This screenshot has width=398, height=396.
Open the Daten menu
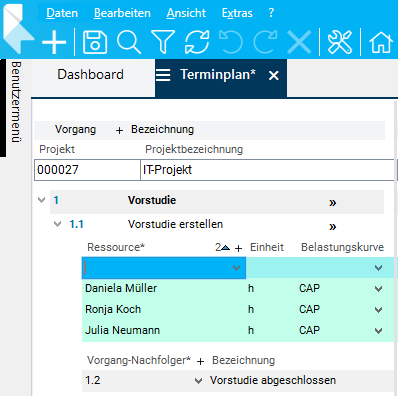pos(62,13)
